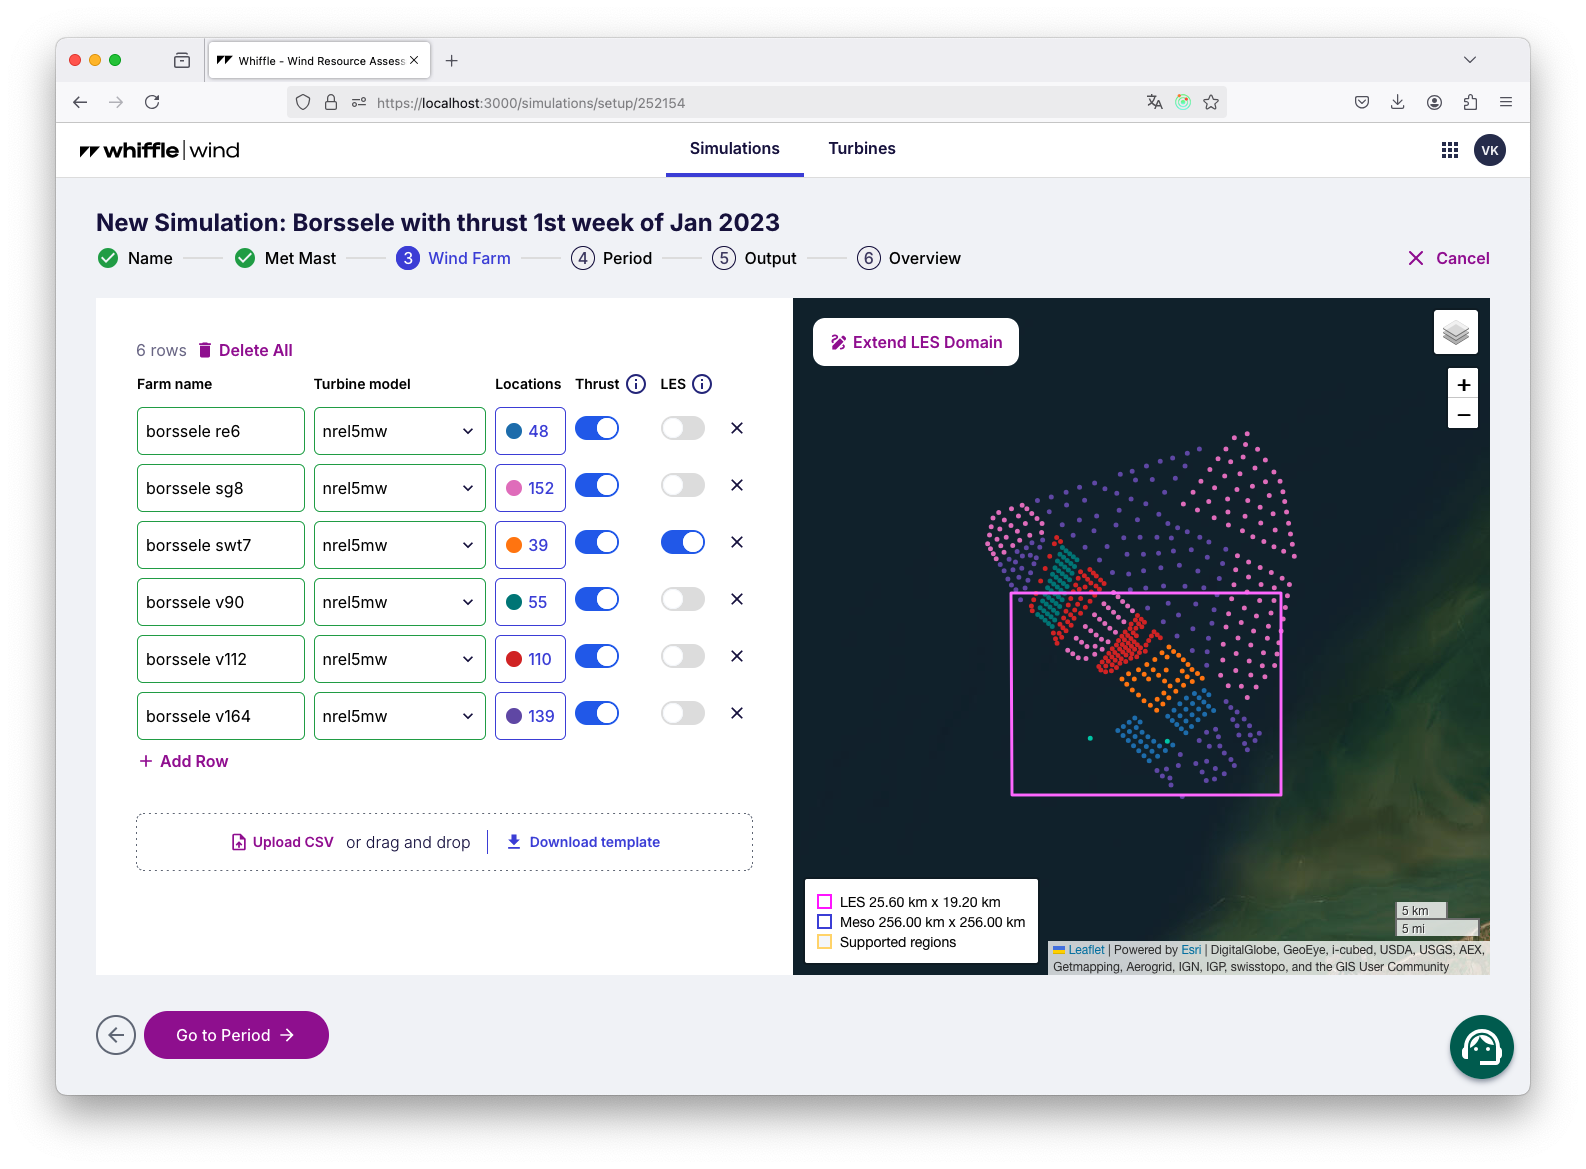This screenshot has width=1586, height=1169.
Task: Click Go to Period button
Action: (x=236, y=1035)
